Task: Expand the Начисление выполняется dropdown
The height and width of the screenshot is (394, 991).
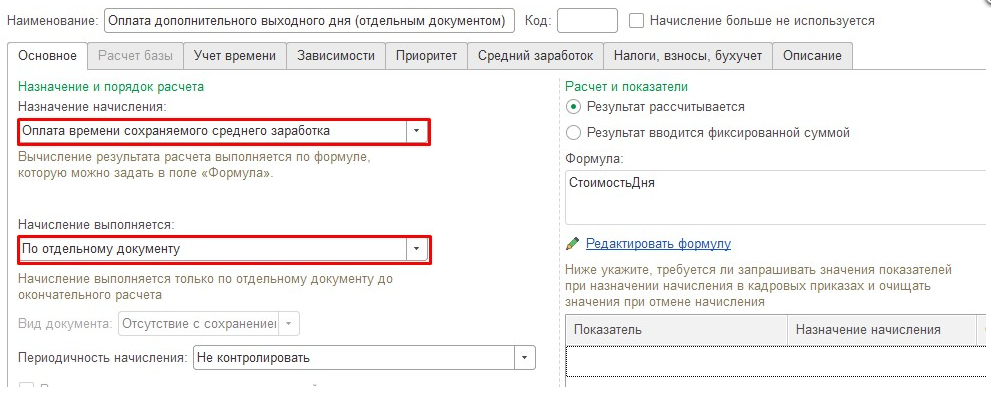Action: pos(416,249)
